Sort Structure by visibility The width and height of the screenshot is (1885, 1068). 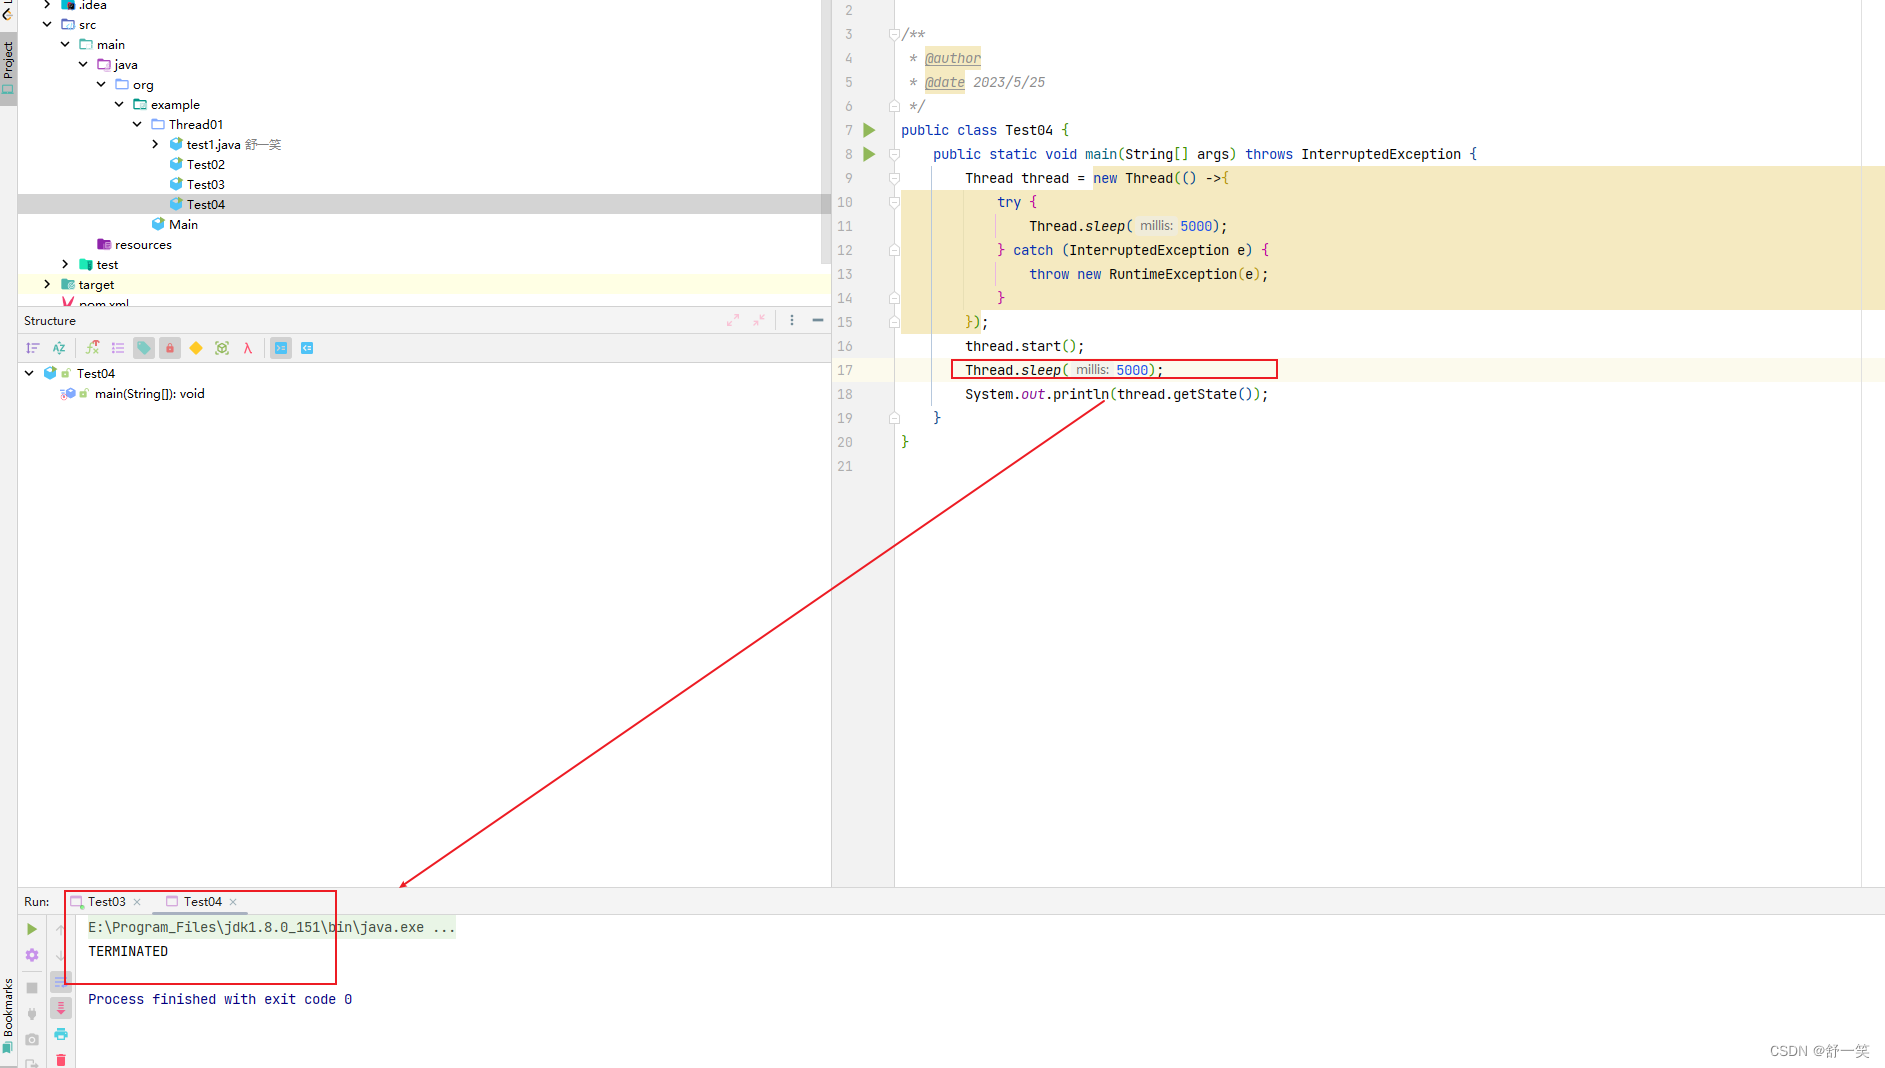pyautogui.click(x=33, y=348)
